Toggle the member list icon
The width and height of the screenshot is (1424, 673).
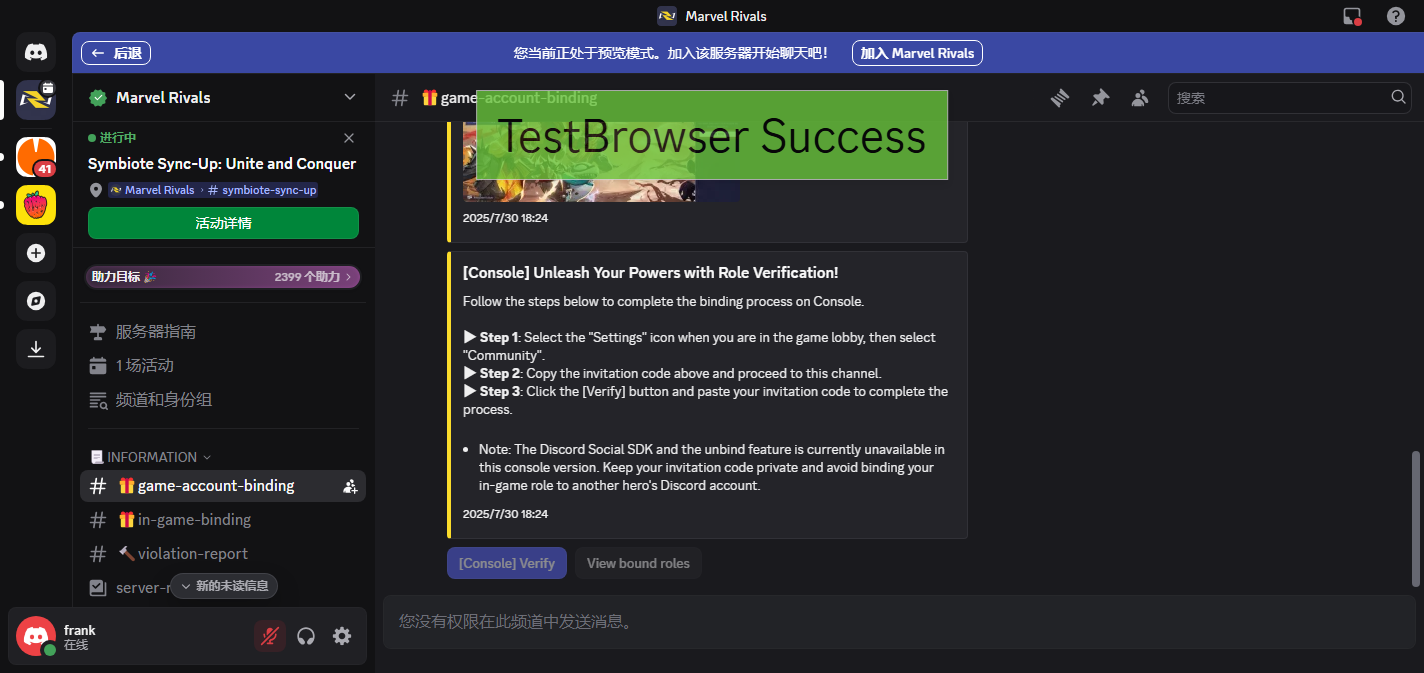(x=1140, y=98)
